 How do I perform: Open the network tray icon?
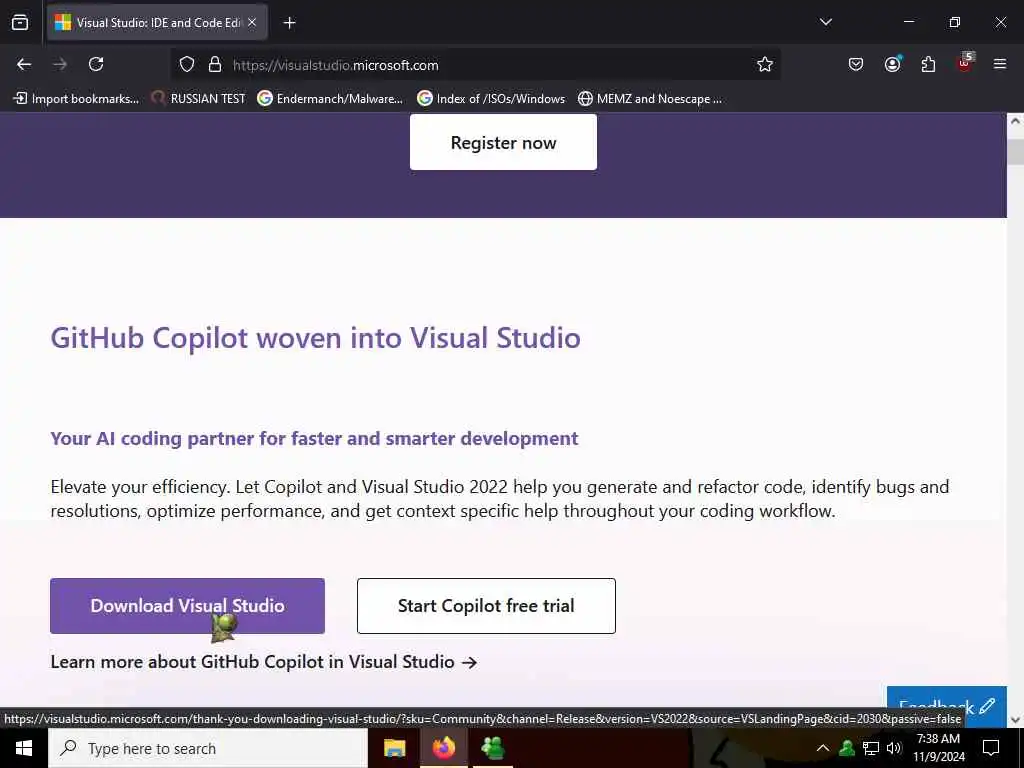pyautogui.click(x=871, y=748)
